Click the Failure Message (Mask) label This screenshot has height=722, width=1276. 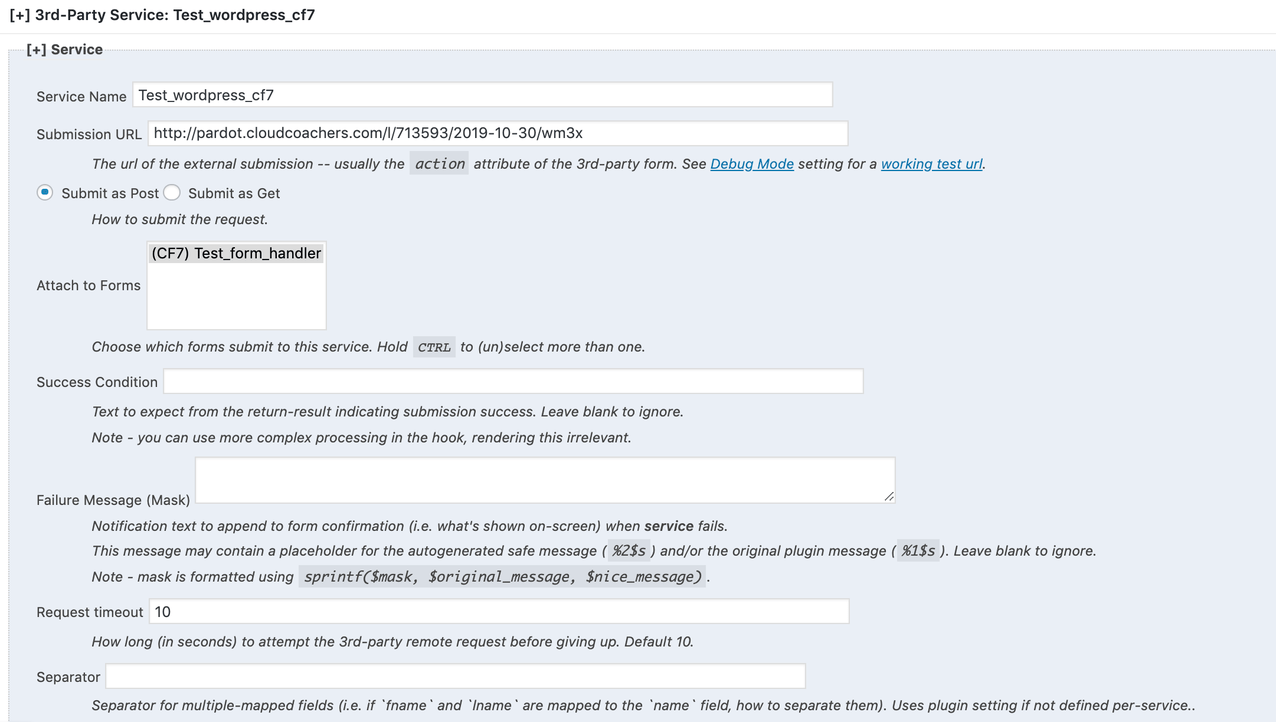point(113,500)
